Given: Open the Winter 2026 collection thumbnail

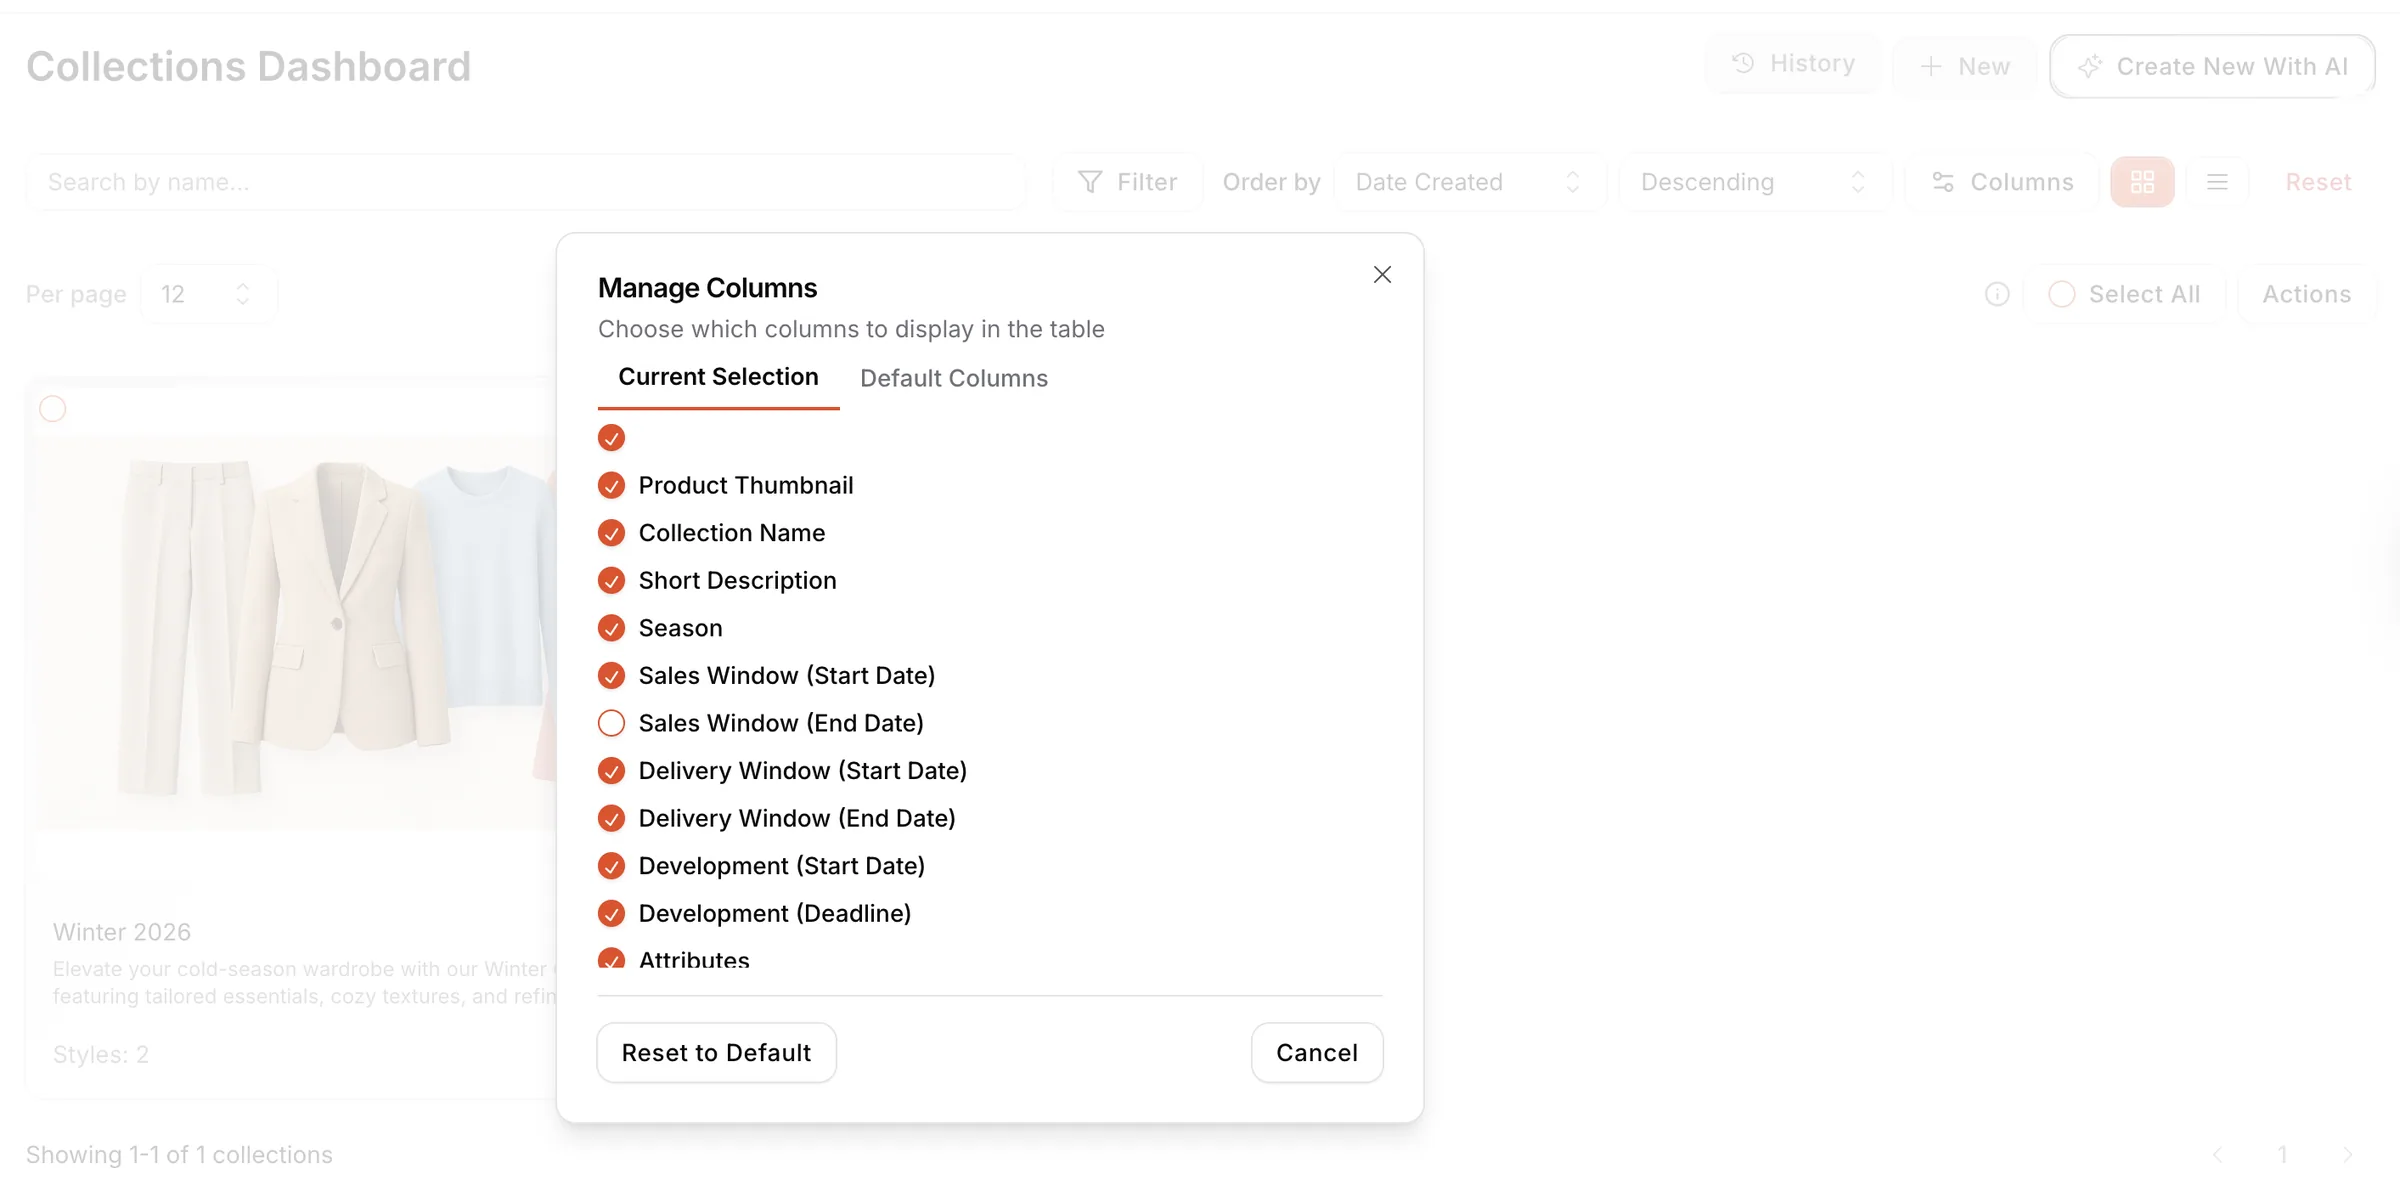Looking at the screenshot, I should pos(296,632).
